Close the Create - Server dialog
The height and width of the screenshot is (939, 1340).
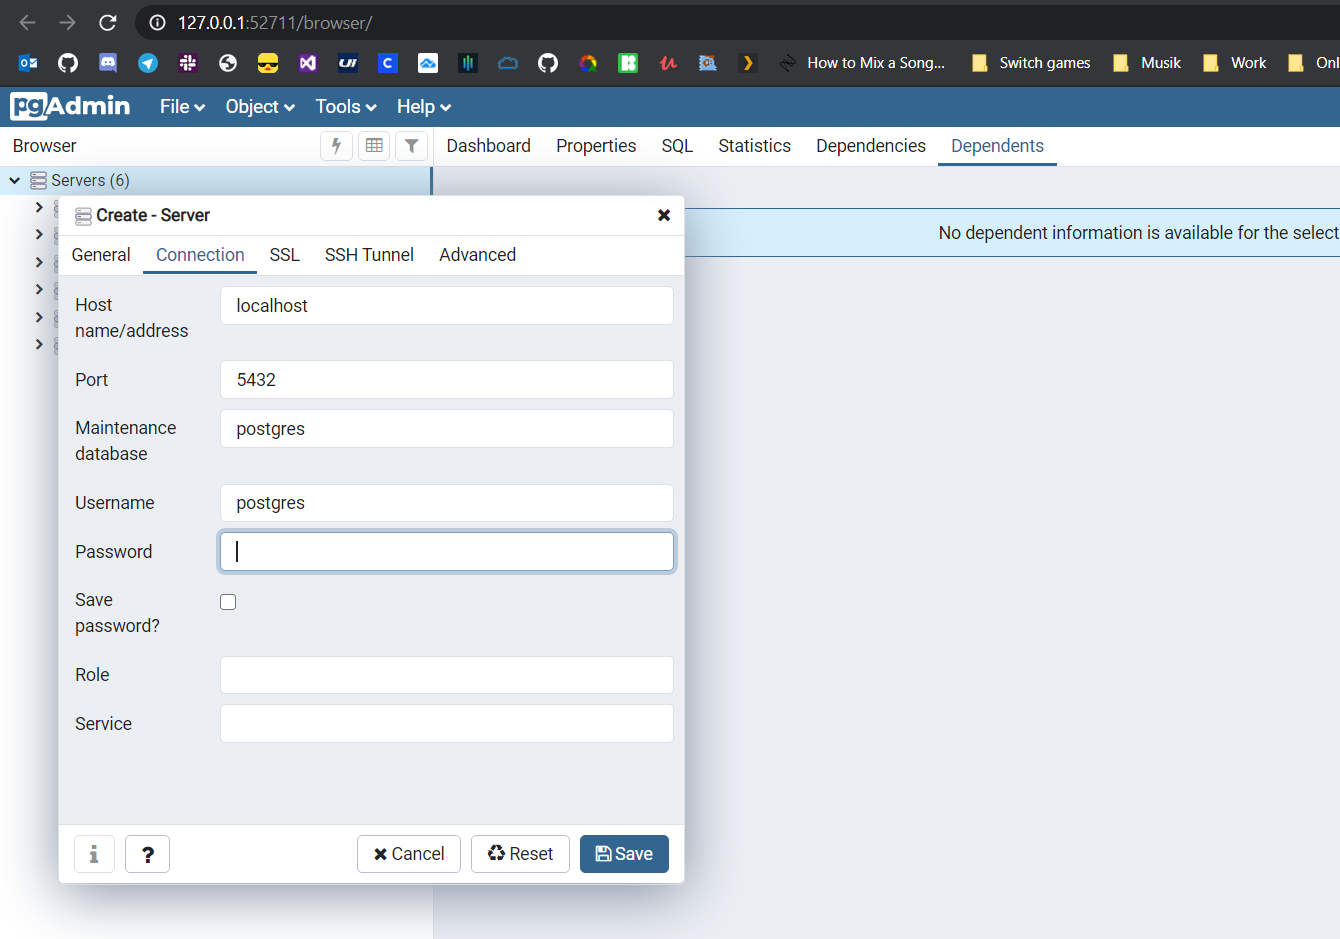pyautogui.click(x=664, y=215)
